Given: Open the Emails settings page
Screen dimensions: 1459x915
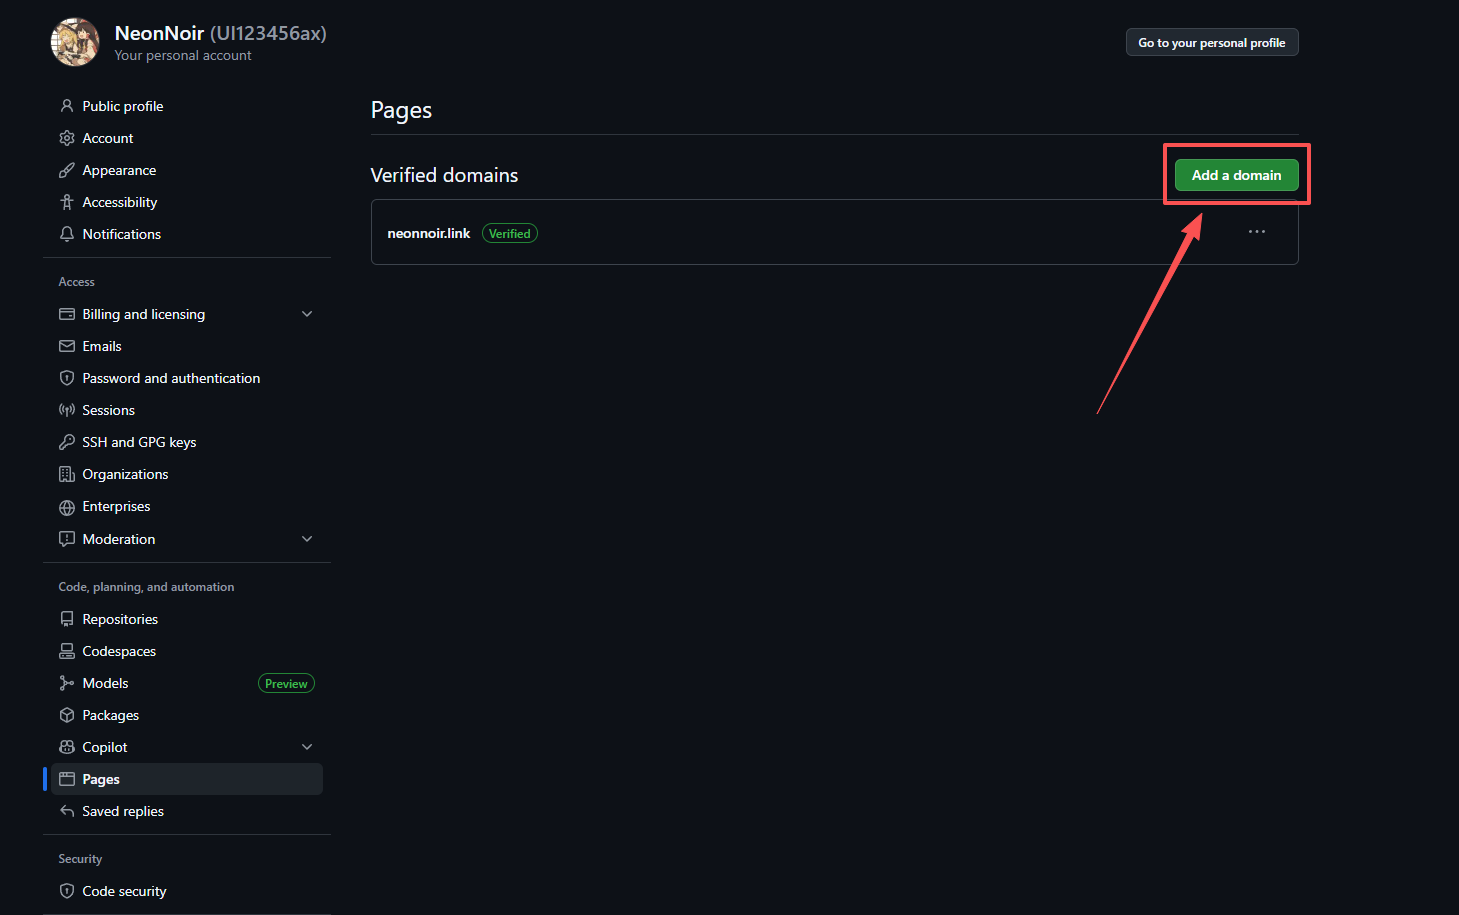Looking at the screenshot, I should pyautogui.click(x=102, y=346).
